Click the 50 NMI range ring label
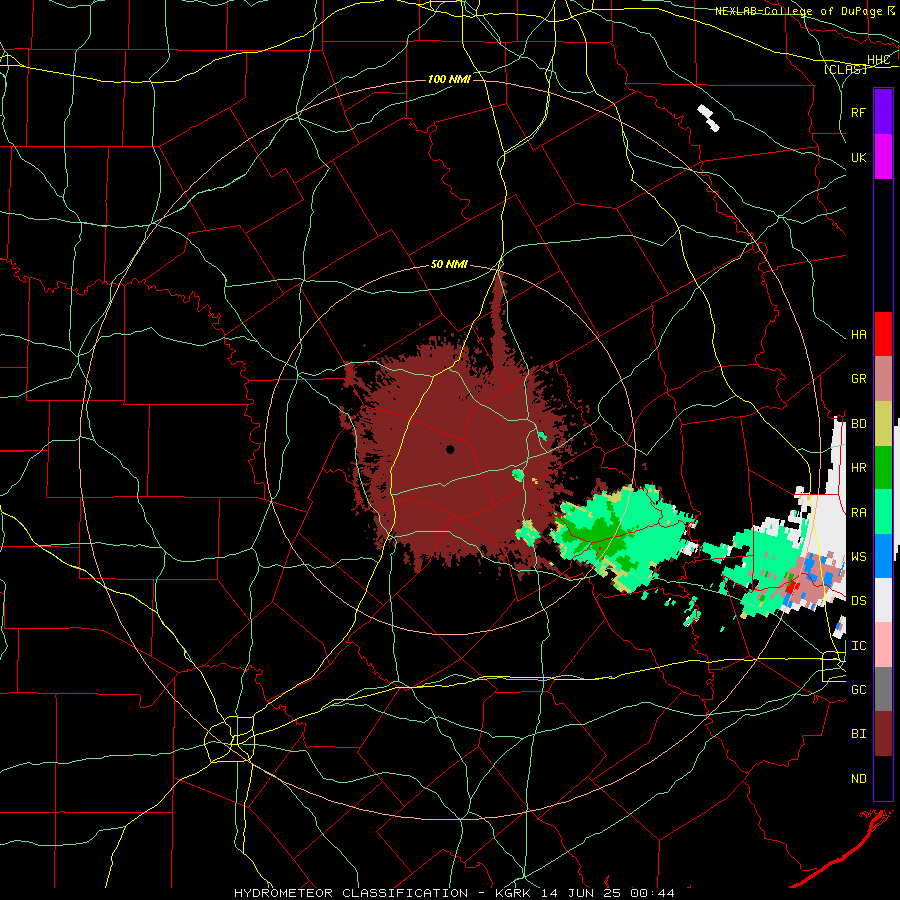This screenshot has width=900, height=900. (x=449, y=264)
